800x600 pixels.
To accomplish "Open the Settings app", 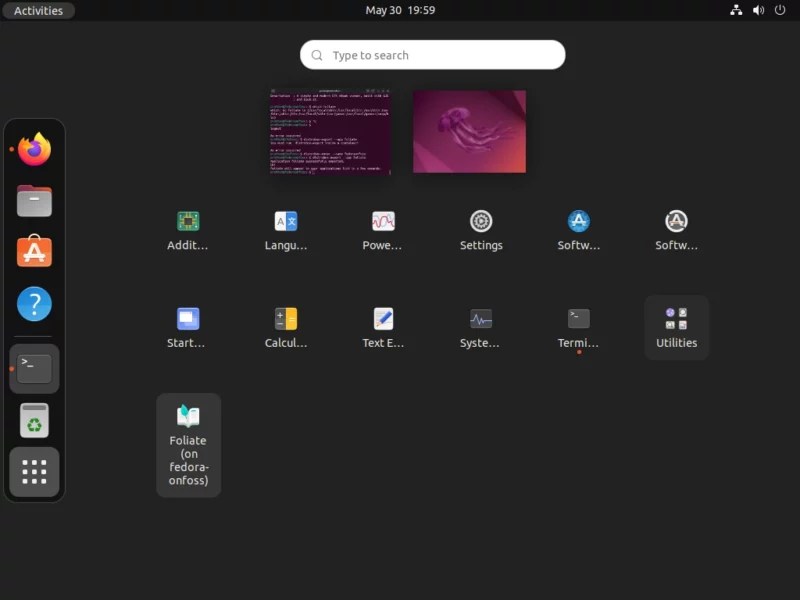I will tap(481, 228).
